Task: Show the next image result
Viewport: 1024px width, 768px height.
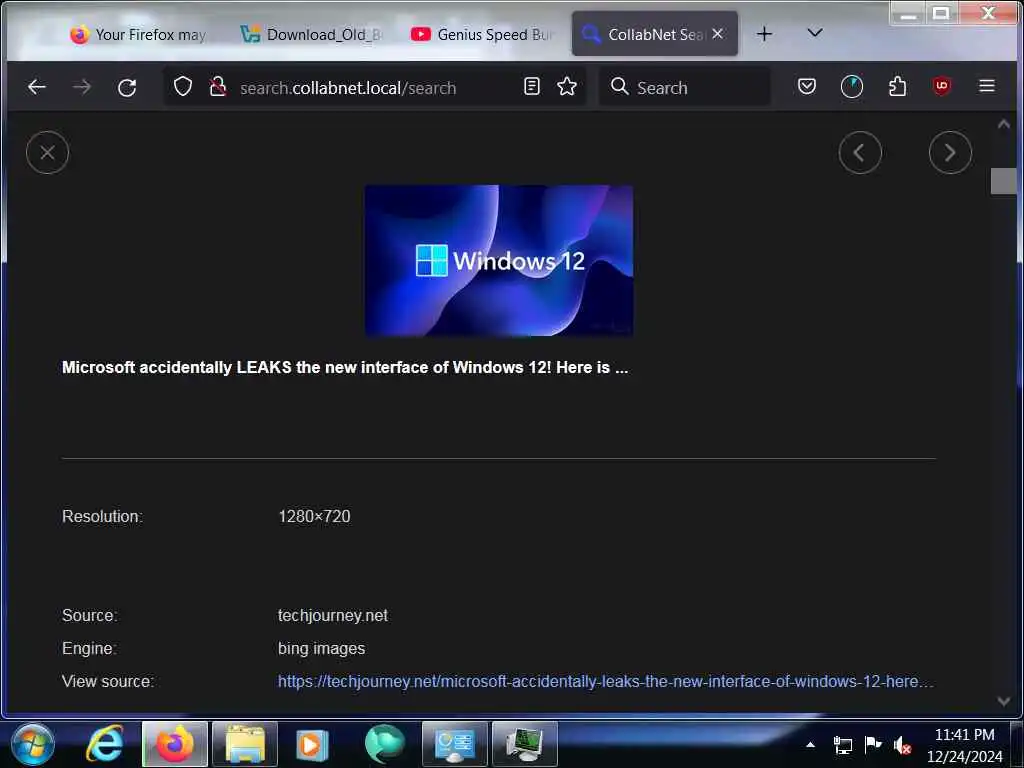Action: 950,153
